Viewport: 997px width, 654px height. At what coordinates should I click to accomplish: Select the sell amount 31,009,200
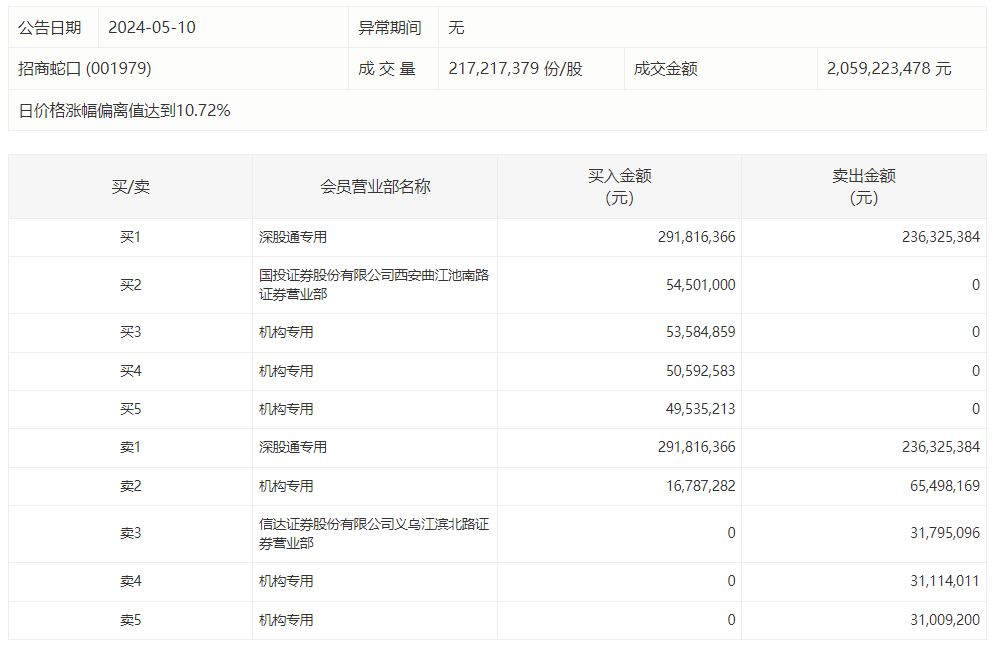945,620
